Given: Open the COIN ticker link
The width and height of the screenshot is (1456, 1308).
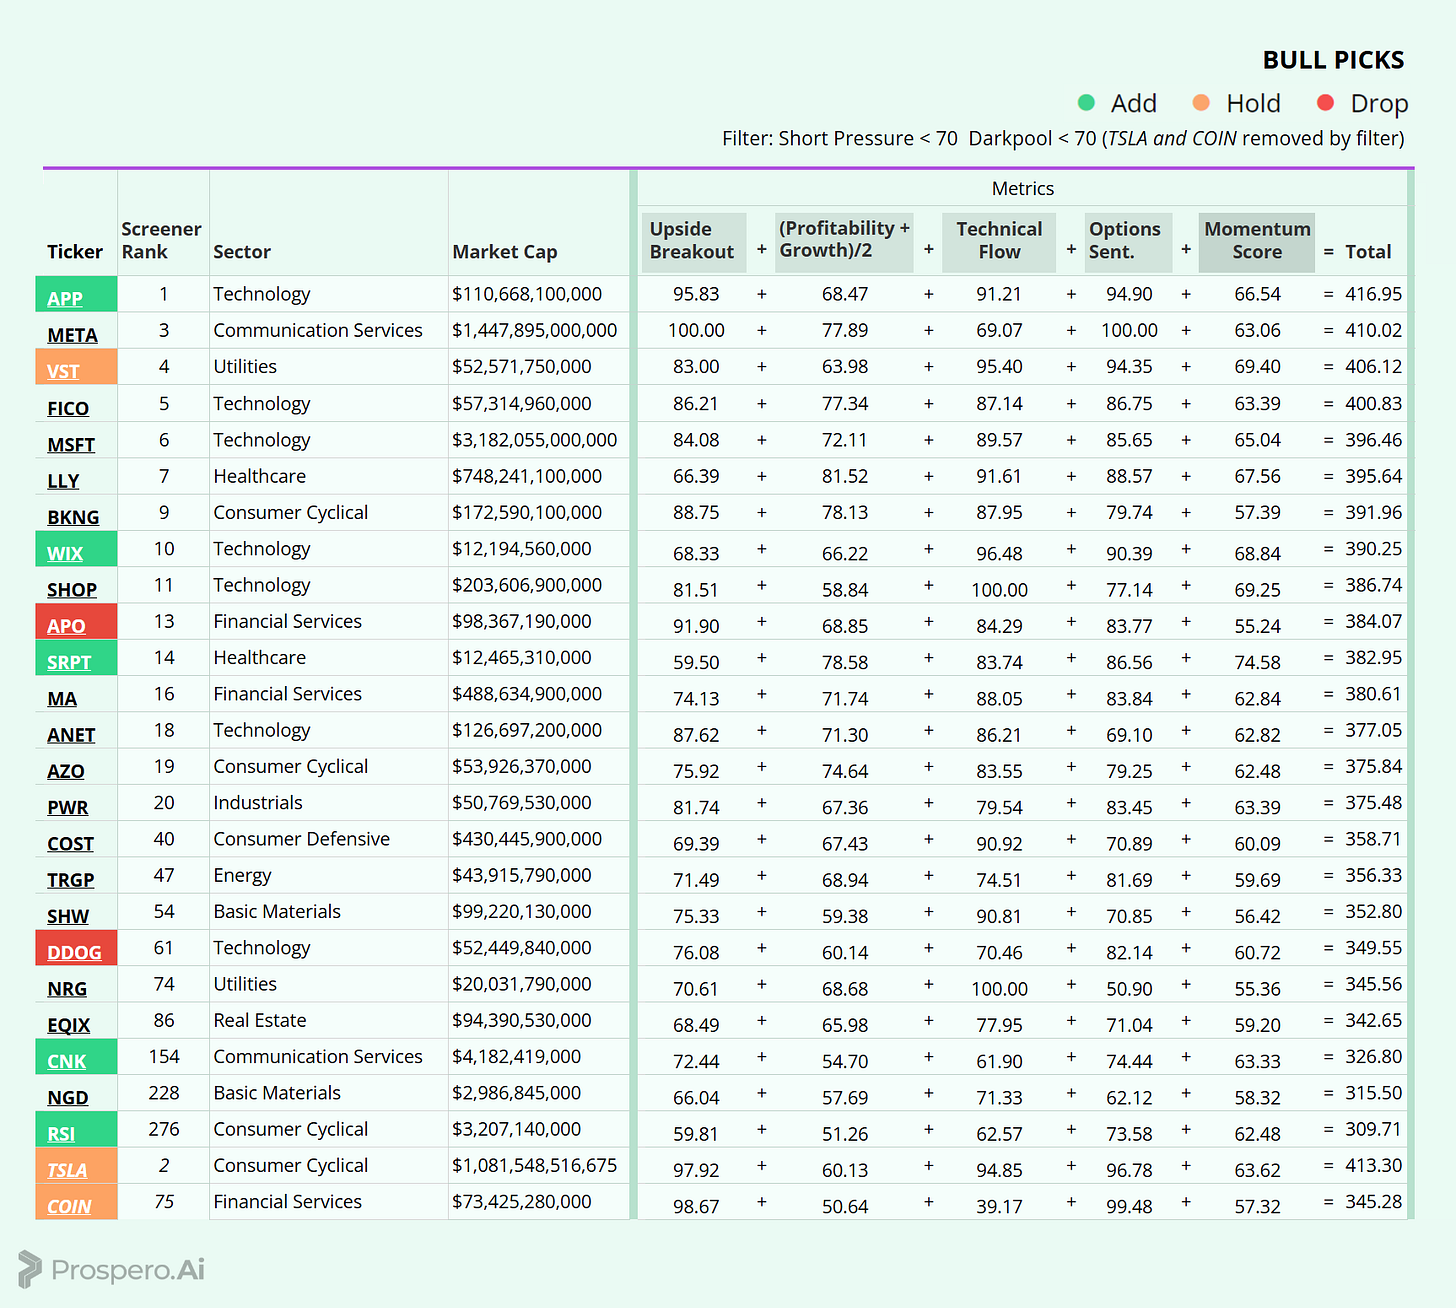Looking at the screenshot, I should point(69,1207).
